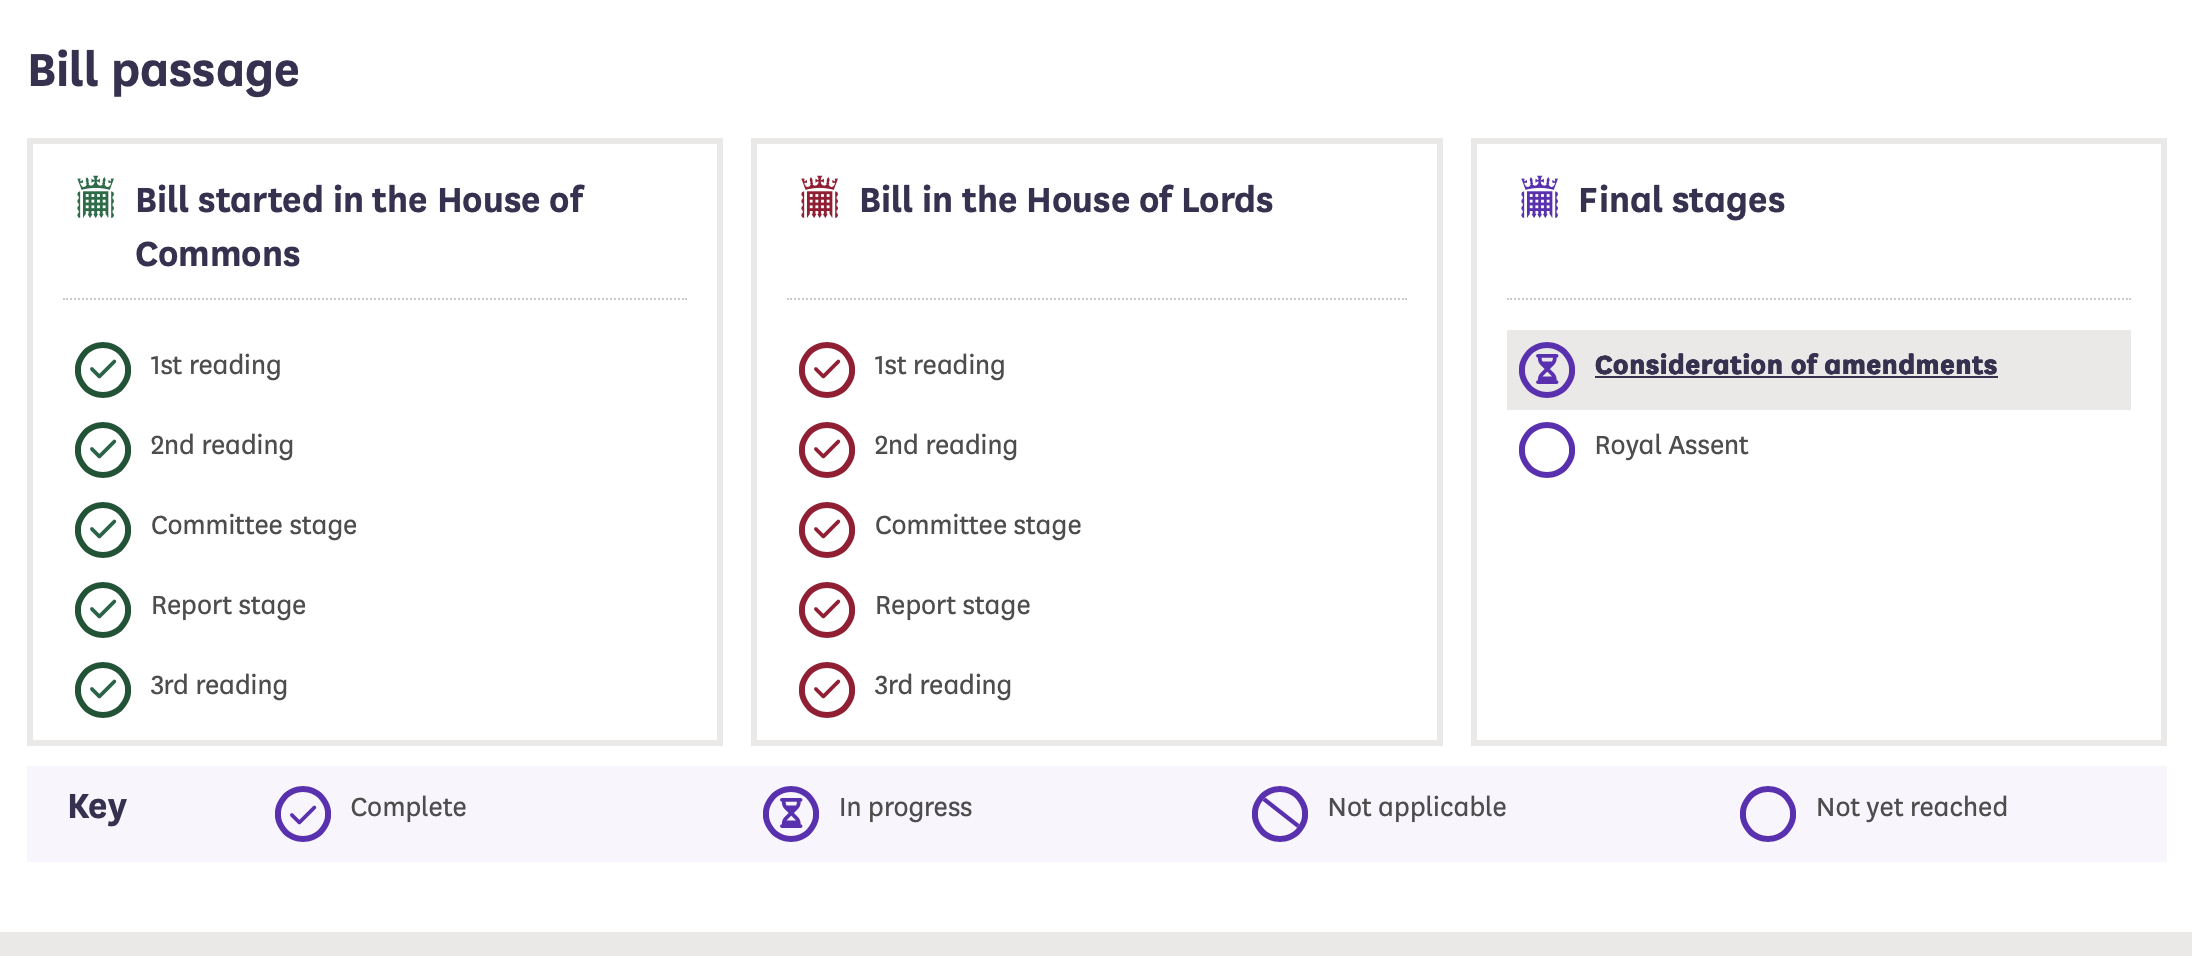The height and width of the screenshot is (956, 2192).
Task: Click the Complete checkmark icon in the Key
Action: (x=303, y=814)
